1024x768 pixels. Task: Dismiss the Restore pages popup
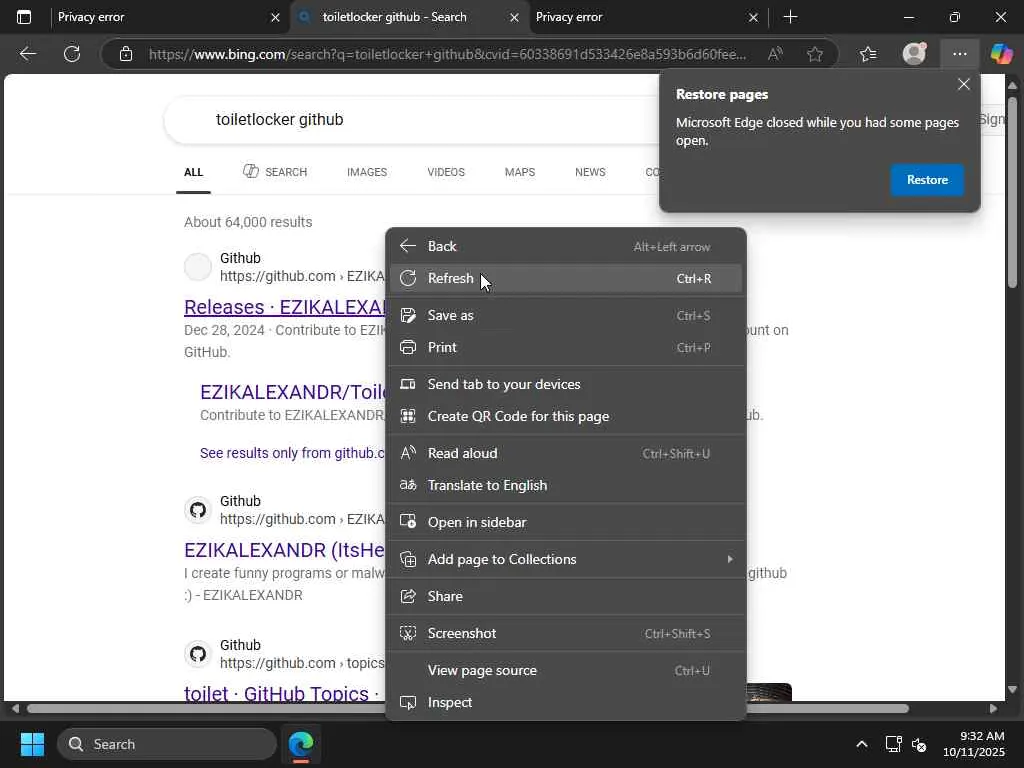coord(964,84)
